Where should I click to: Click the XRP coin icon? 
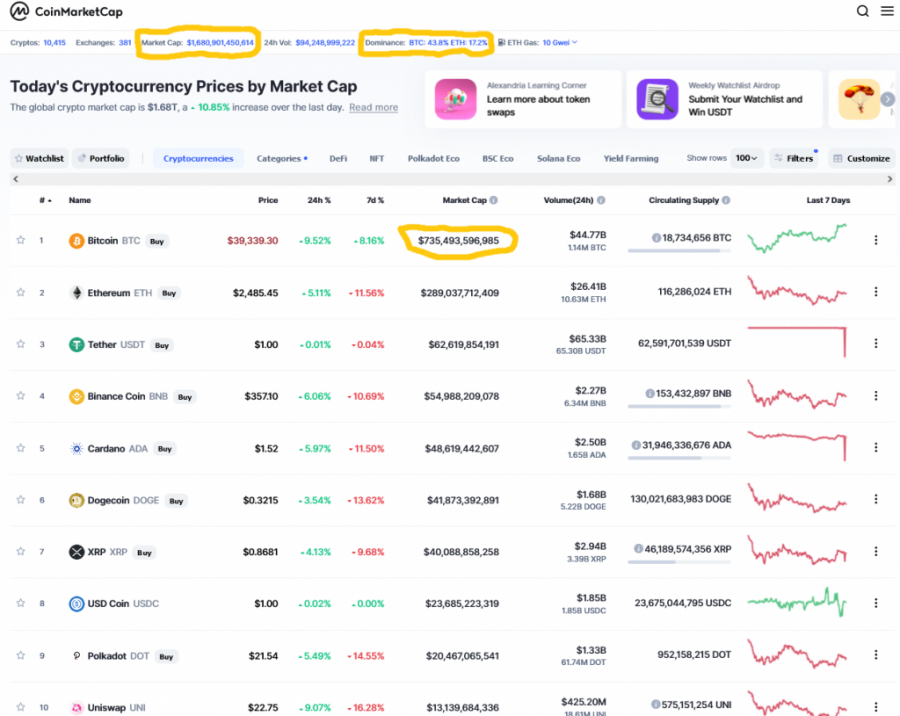coord(76,552)
